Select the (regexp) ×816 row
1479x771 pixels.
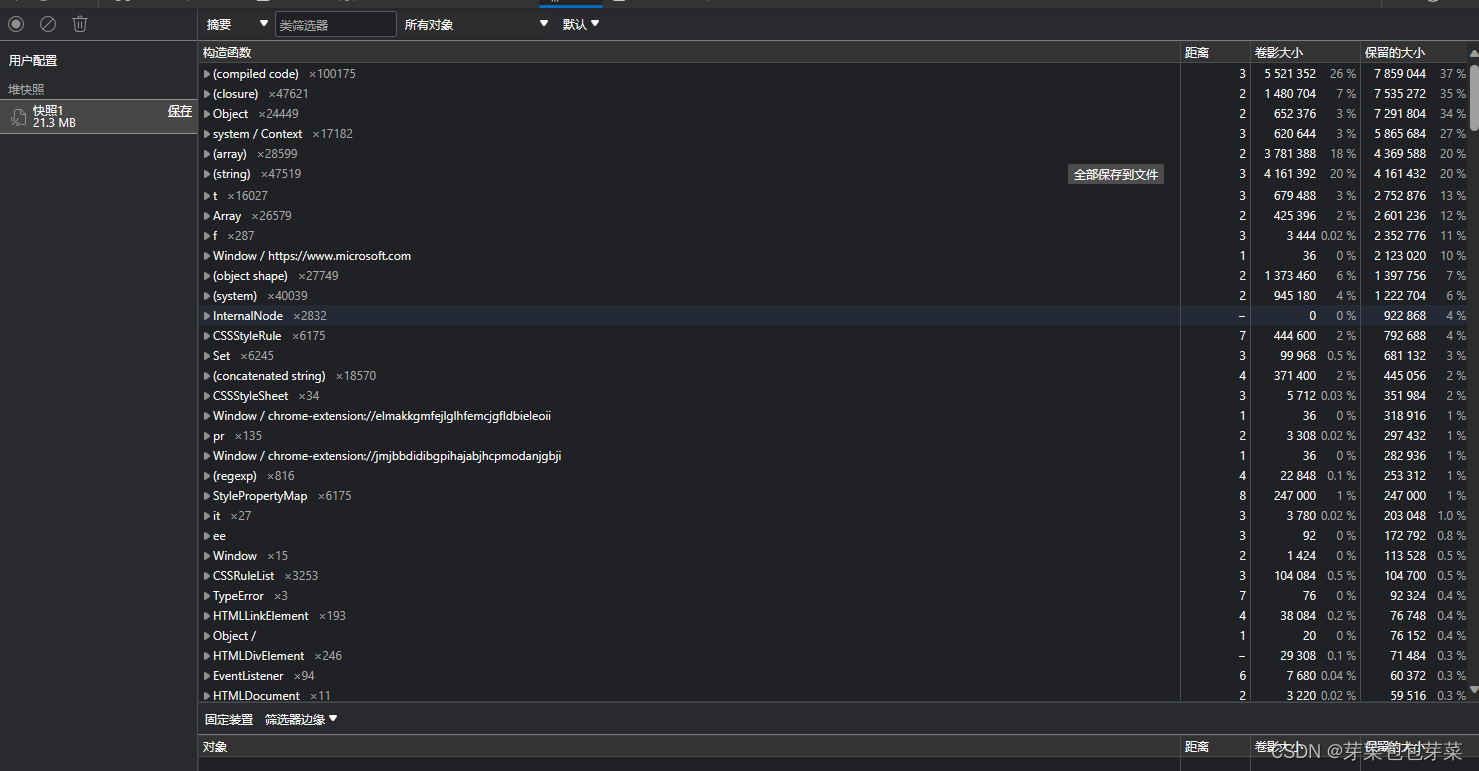(x=833, y=476)
